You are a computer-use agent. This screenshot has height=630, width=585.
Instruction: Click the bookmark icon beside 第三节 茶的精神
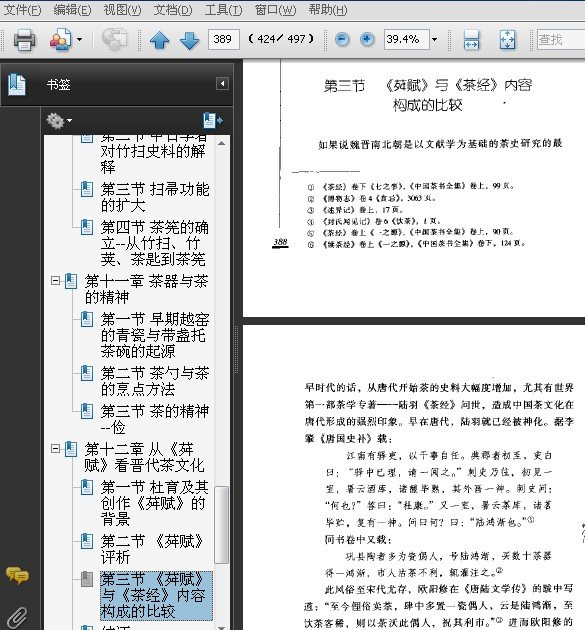87,411
